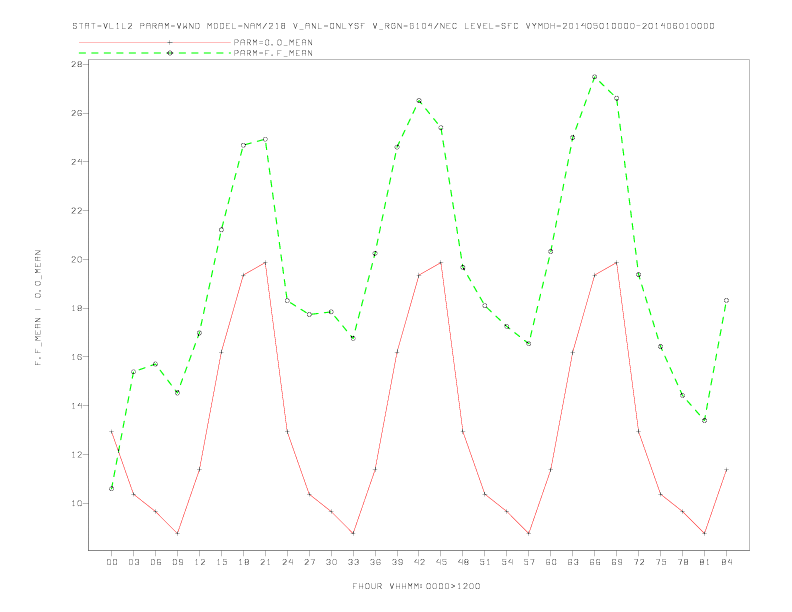Click x-axis tick label 45
The height and width of the screenshot is (612, 792).
click(x=441, y=562)
